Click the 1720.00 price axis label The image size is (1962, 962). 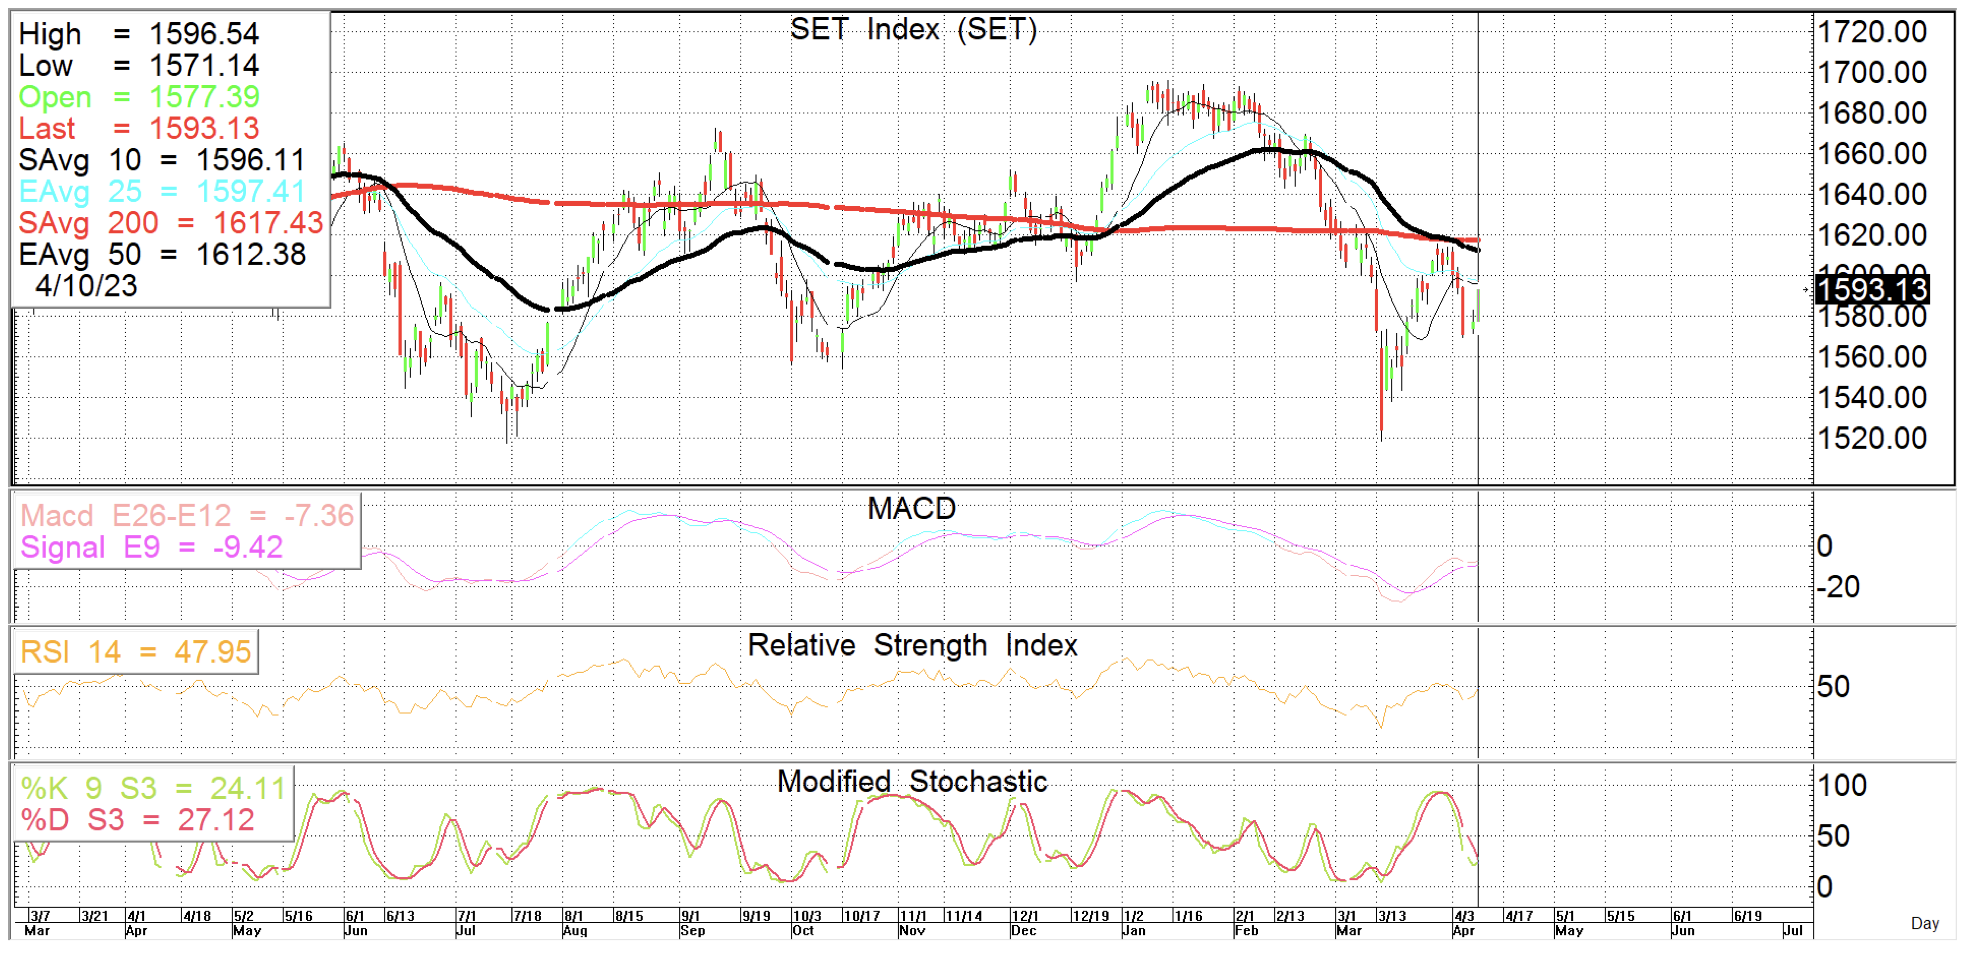coord(1872,32)
